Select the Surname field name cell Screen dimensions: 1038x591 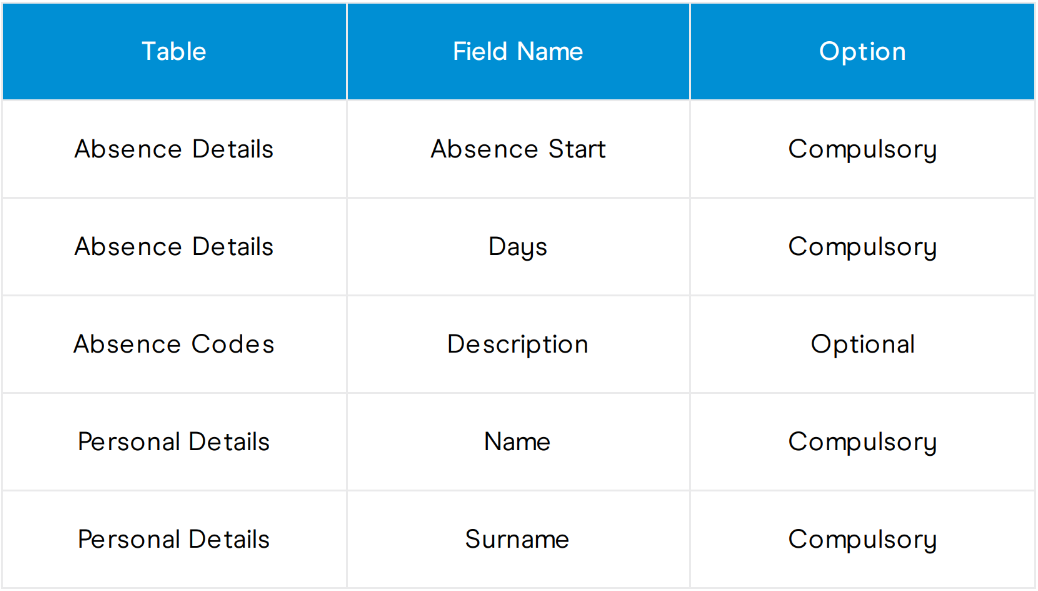point(518,539)
